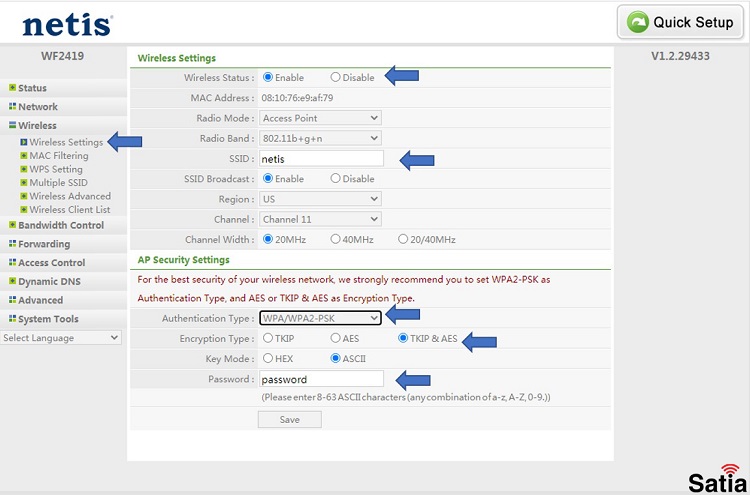Click the collapse icon beside Wireless
This screenshot has width=750, height=495.
coord(12,125)
